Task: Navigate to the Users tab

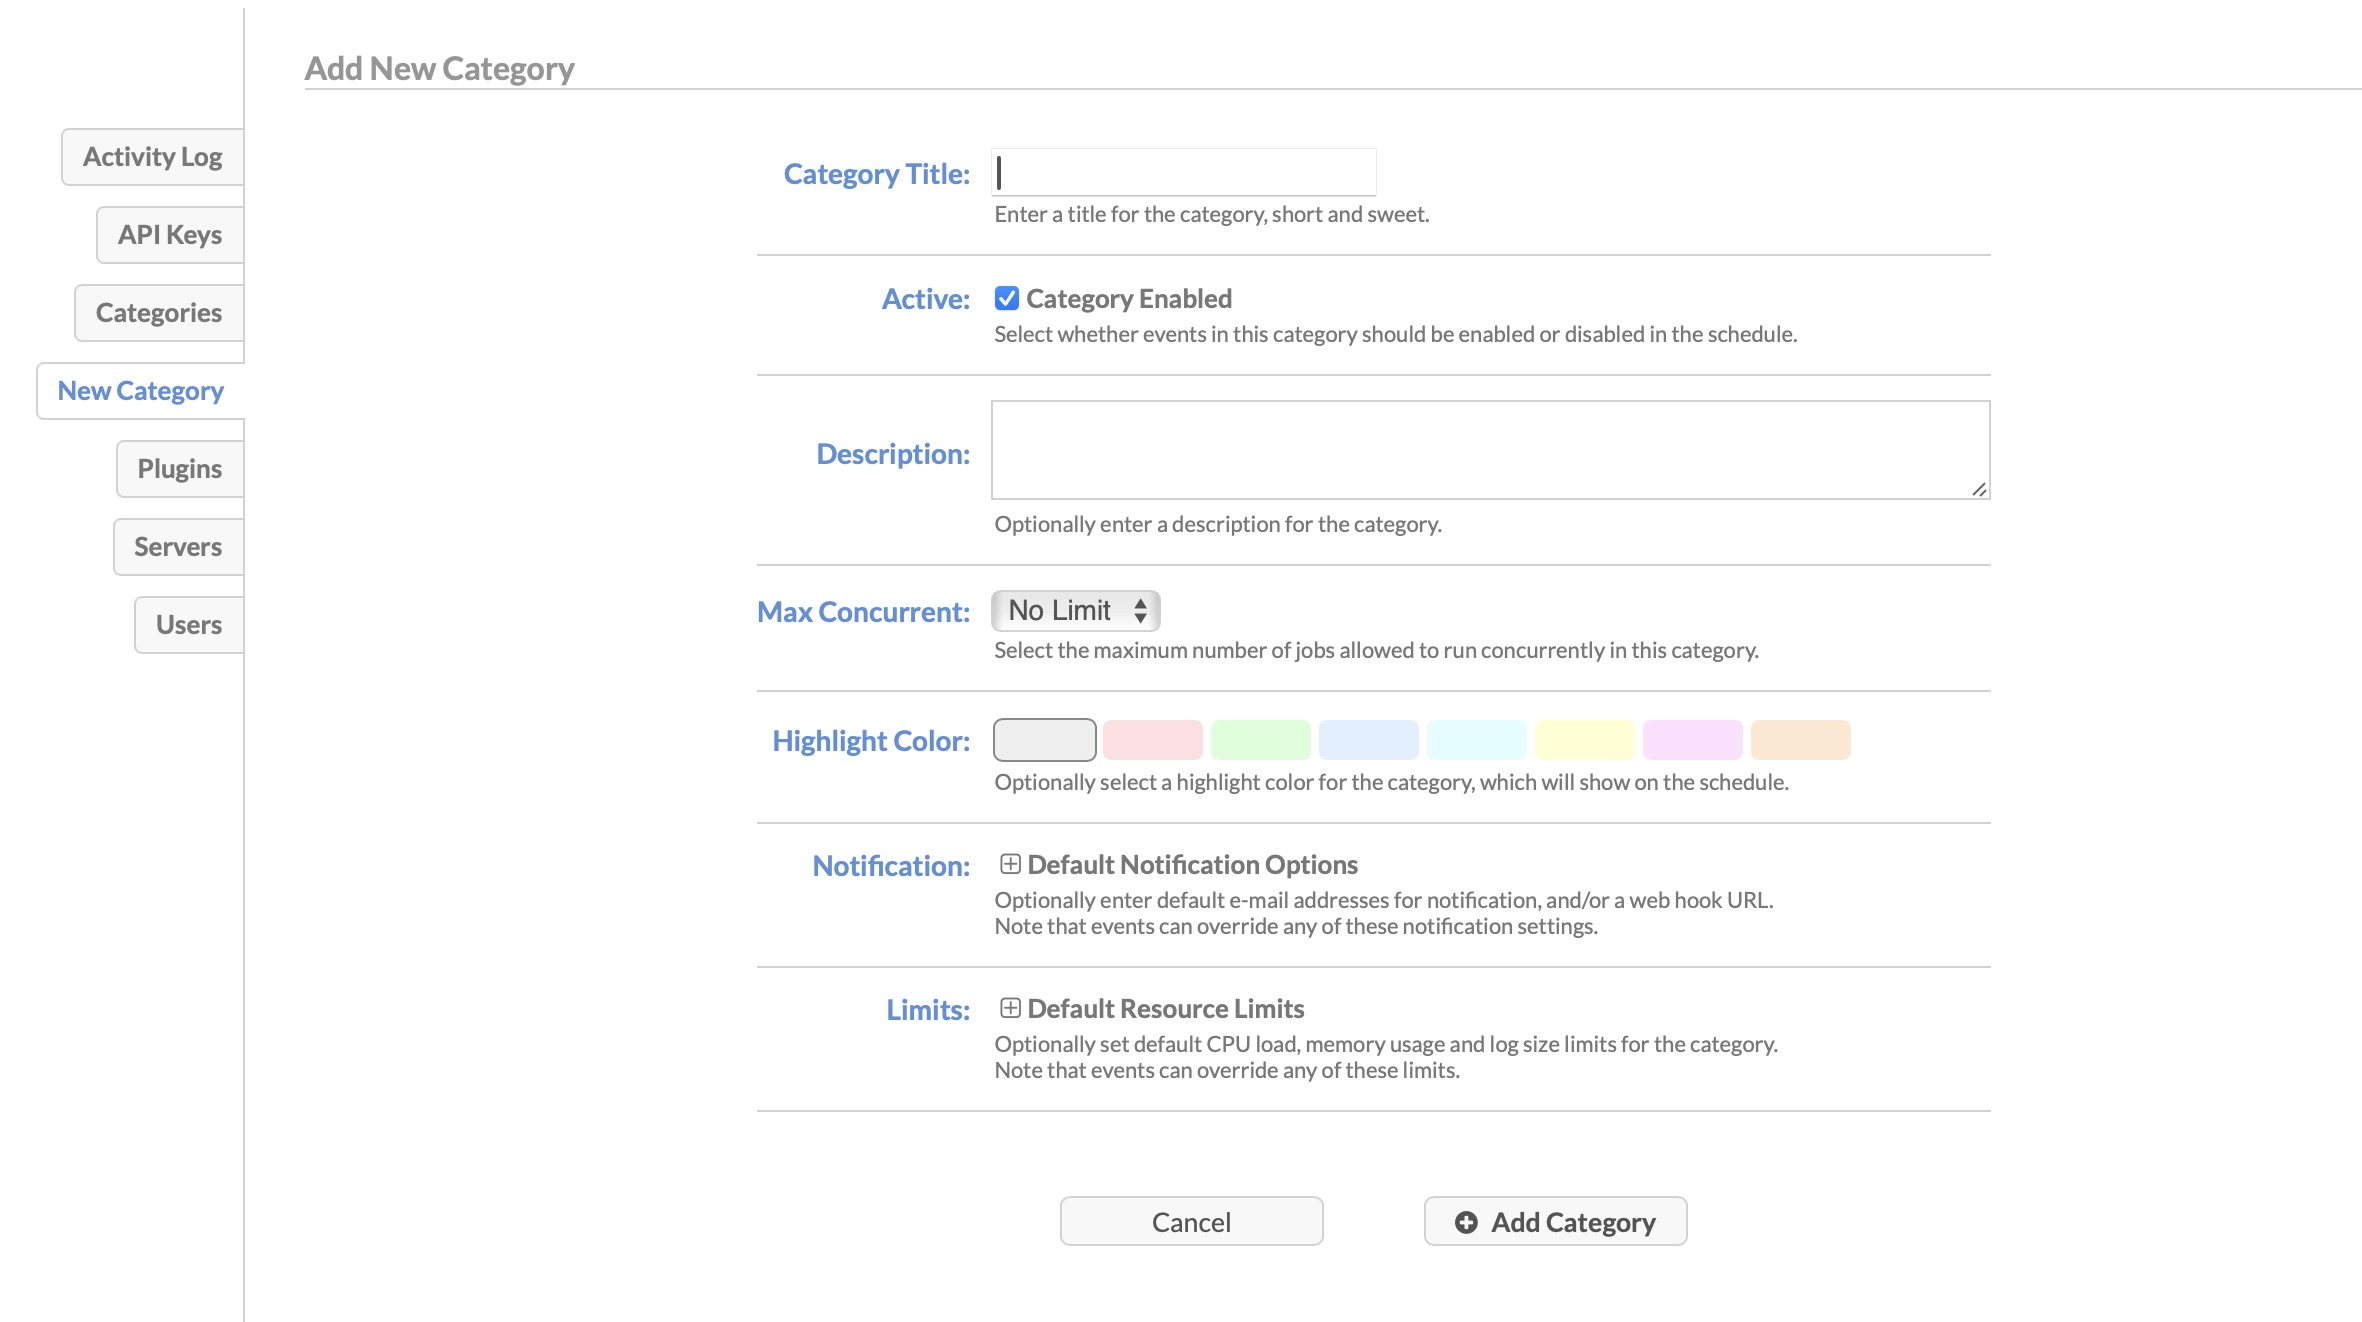Action: point(188,625)
